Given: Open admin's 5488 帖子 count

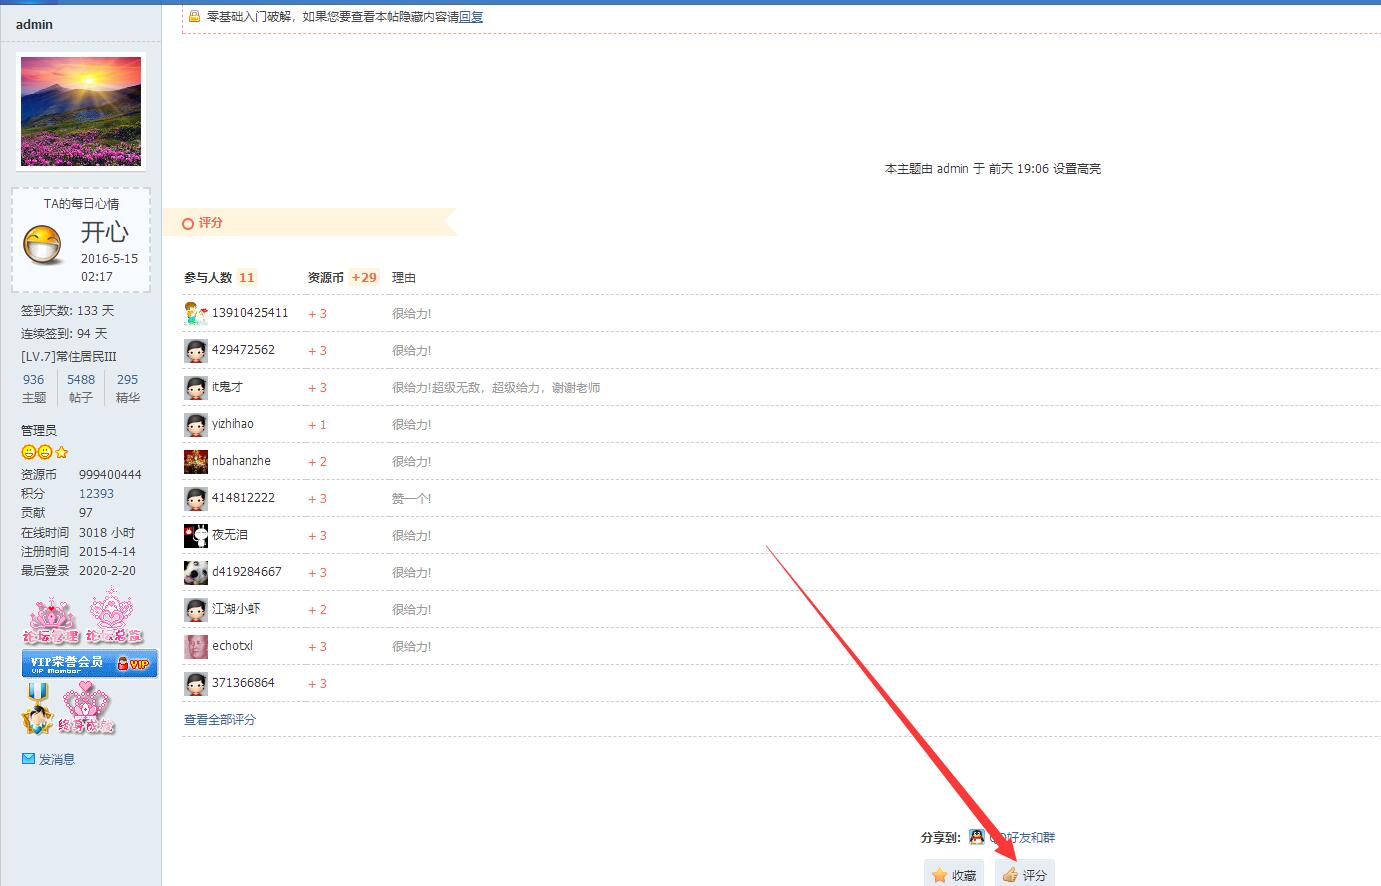Looking at the screenshot, I should (x=81, y=380).
